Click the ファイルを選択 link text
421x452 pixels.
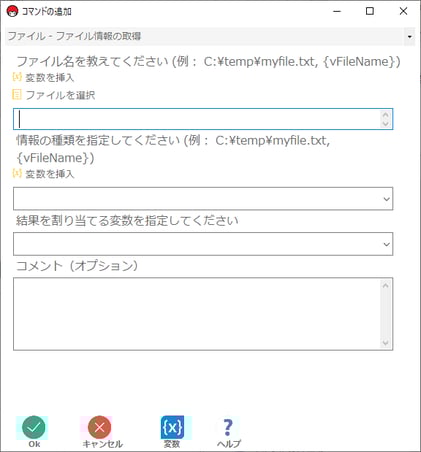click(x=60, y=95)
